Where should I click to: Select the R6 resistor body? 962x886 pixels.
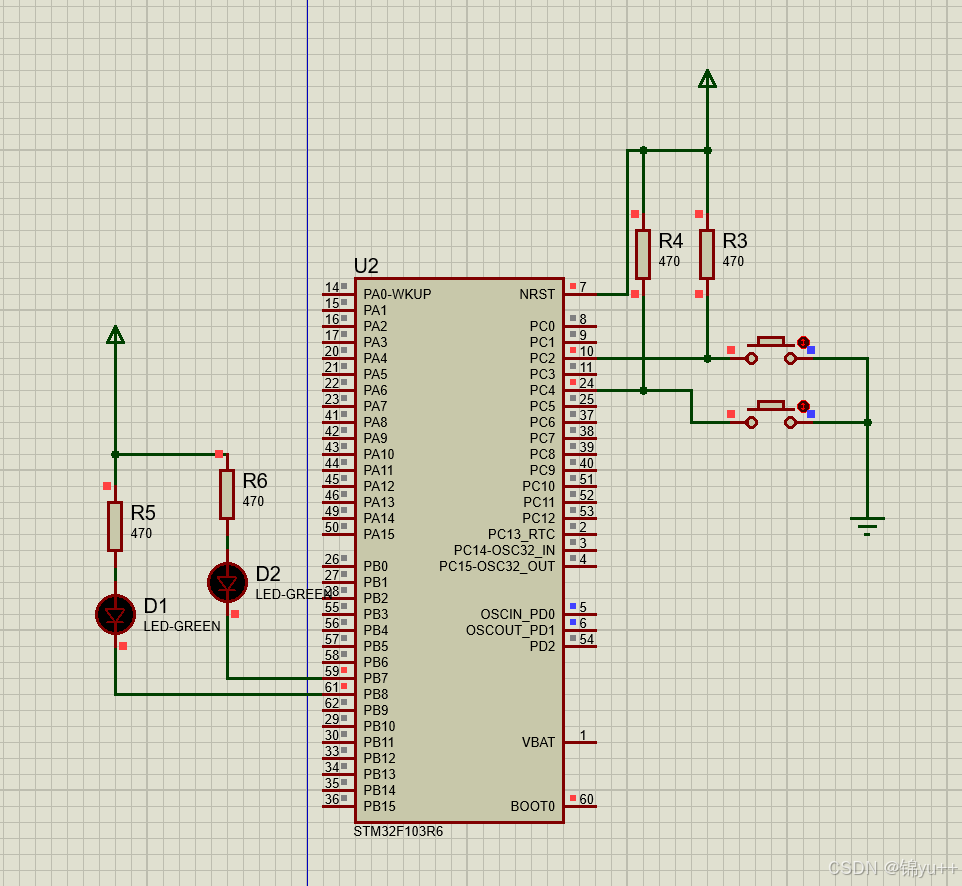coord(227,495)
